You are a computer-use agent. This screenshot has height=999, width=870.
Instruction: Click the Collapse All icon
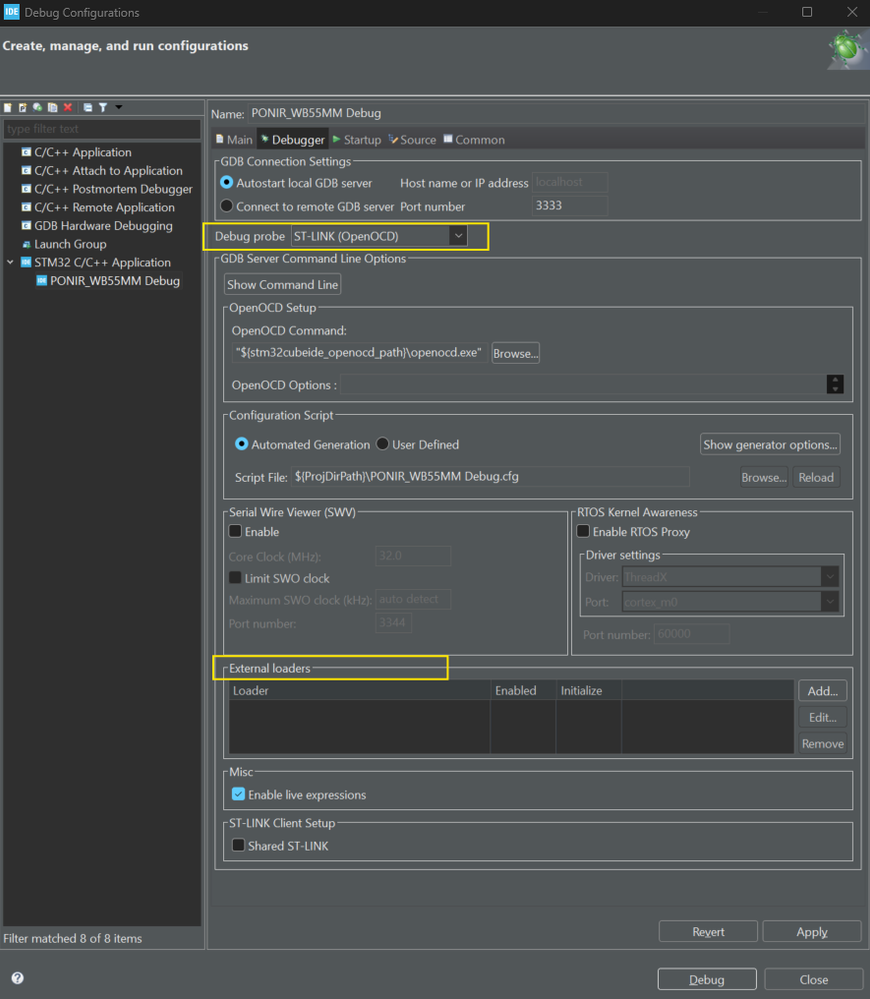88,108
